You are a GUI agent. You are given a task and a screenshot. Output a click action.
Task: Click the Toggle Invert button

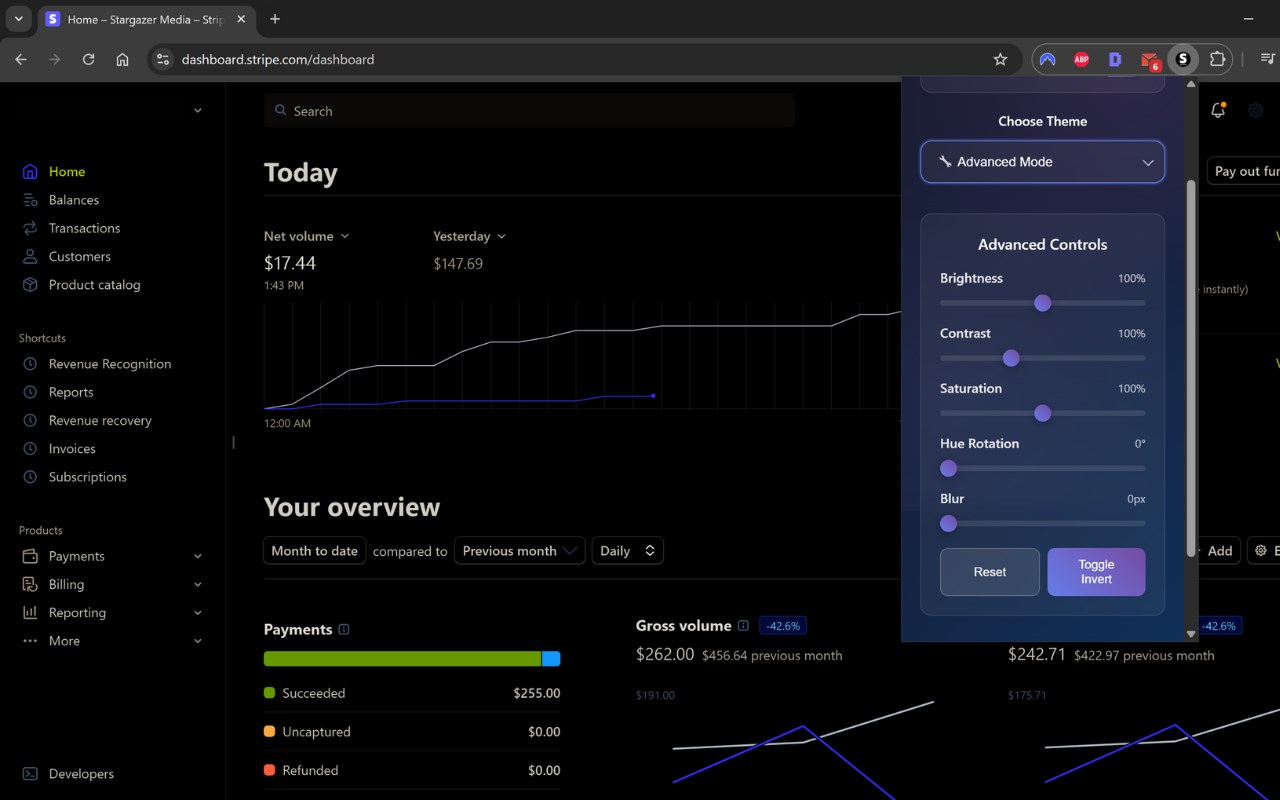(x=1096, y=572)
